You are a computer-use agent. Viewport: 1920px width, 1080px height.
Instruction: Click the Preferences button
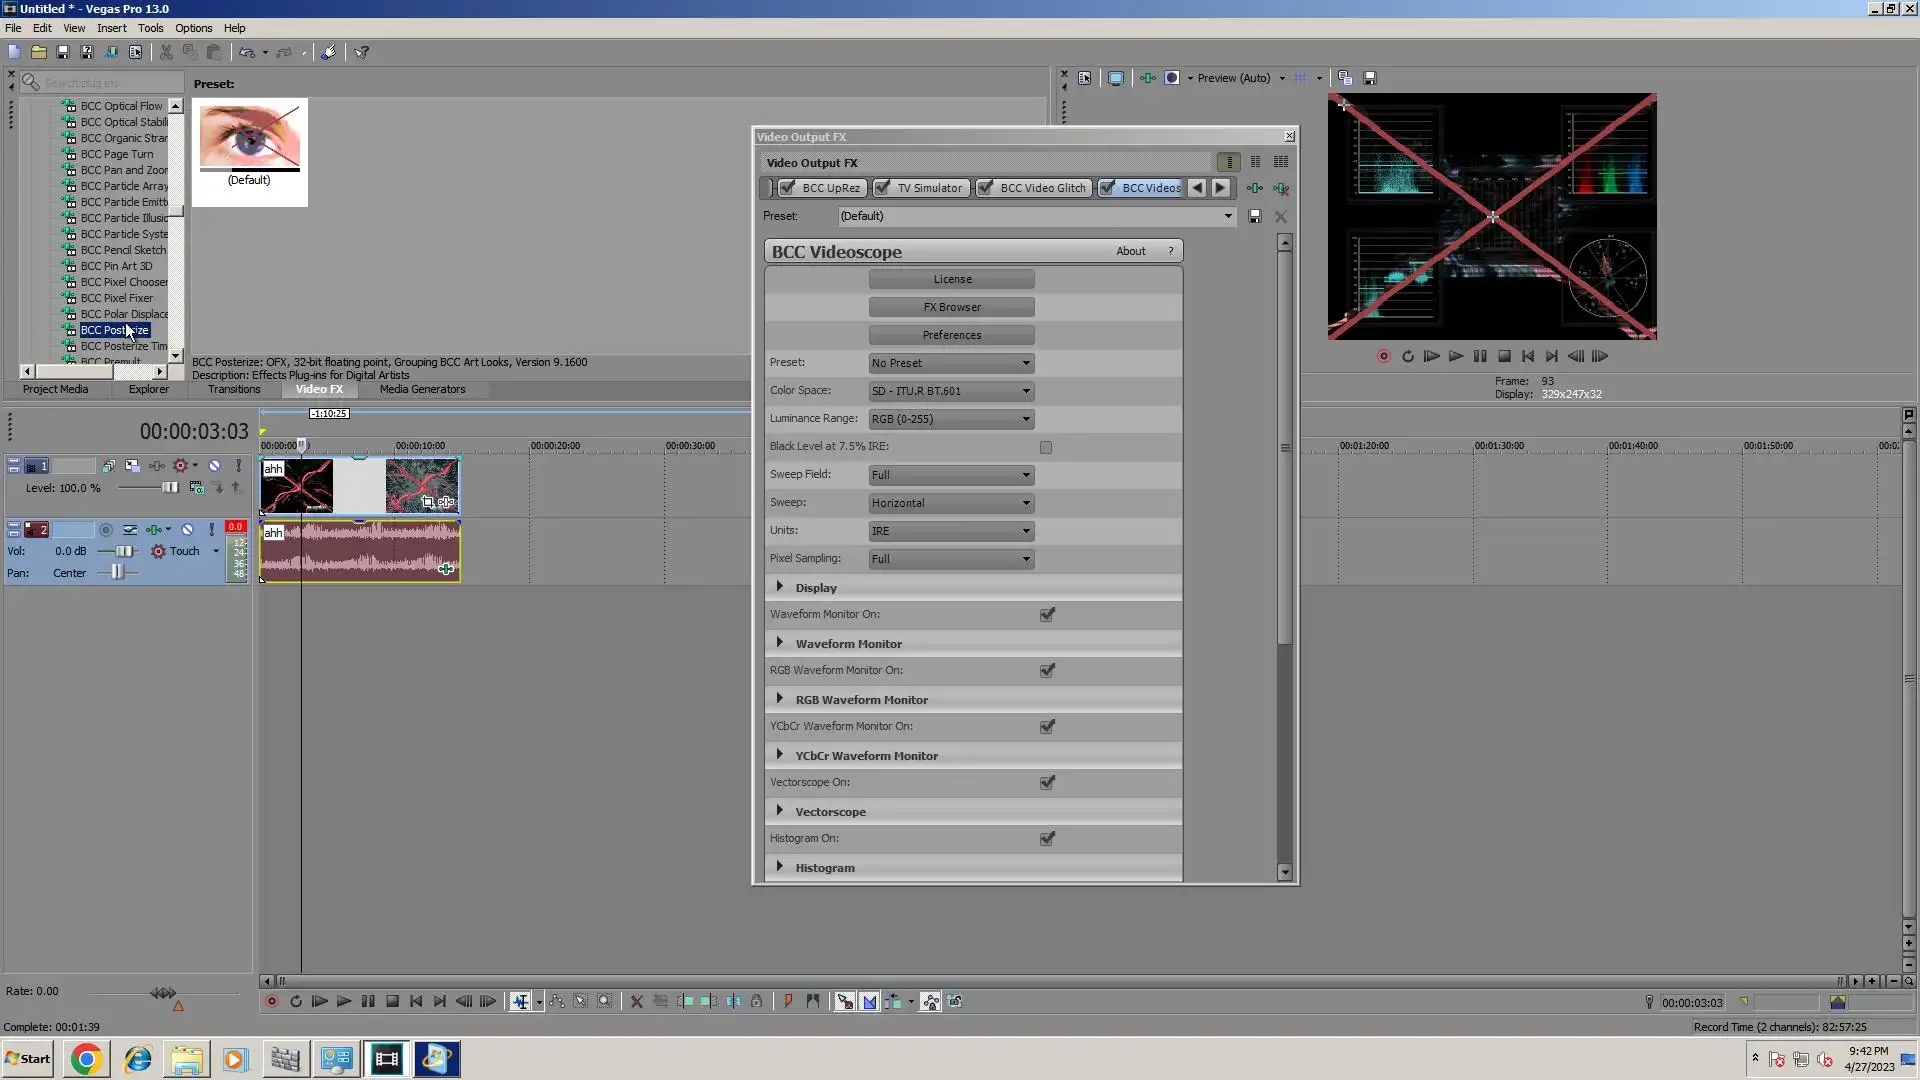[951, 335]
